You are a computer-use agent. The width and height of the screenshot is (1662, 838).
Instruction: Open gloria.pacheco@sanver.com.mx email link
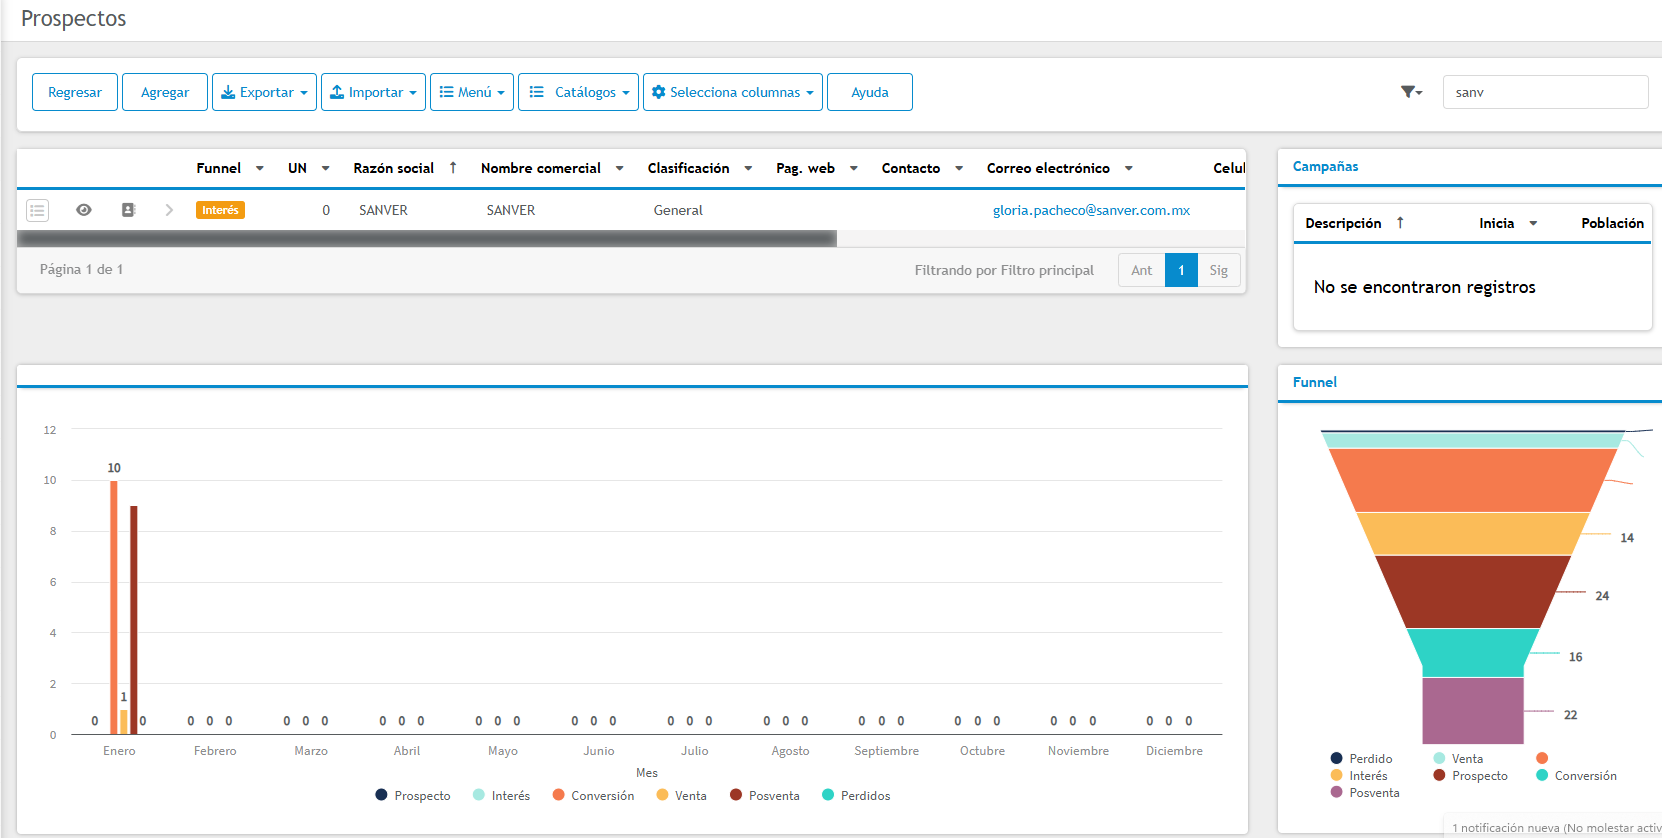coord(1091,210)
